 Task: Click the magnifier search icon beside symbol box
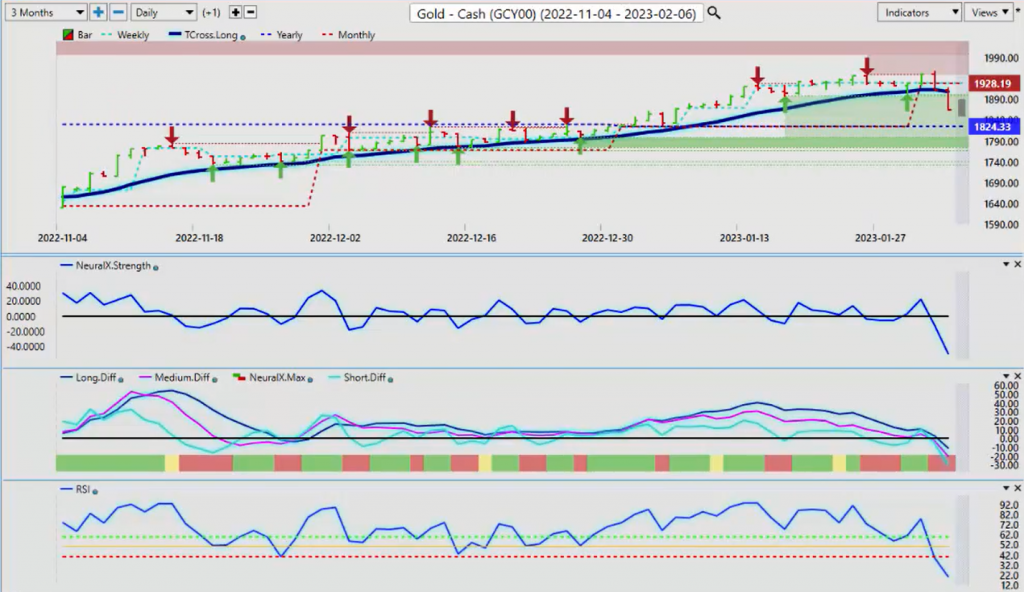click(714, 12)
